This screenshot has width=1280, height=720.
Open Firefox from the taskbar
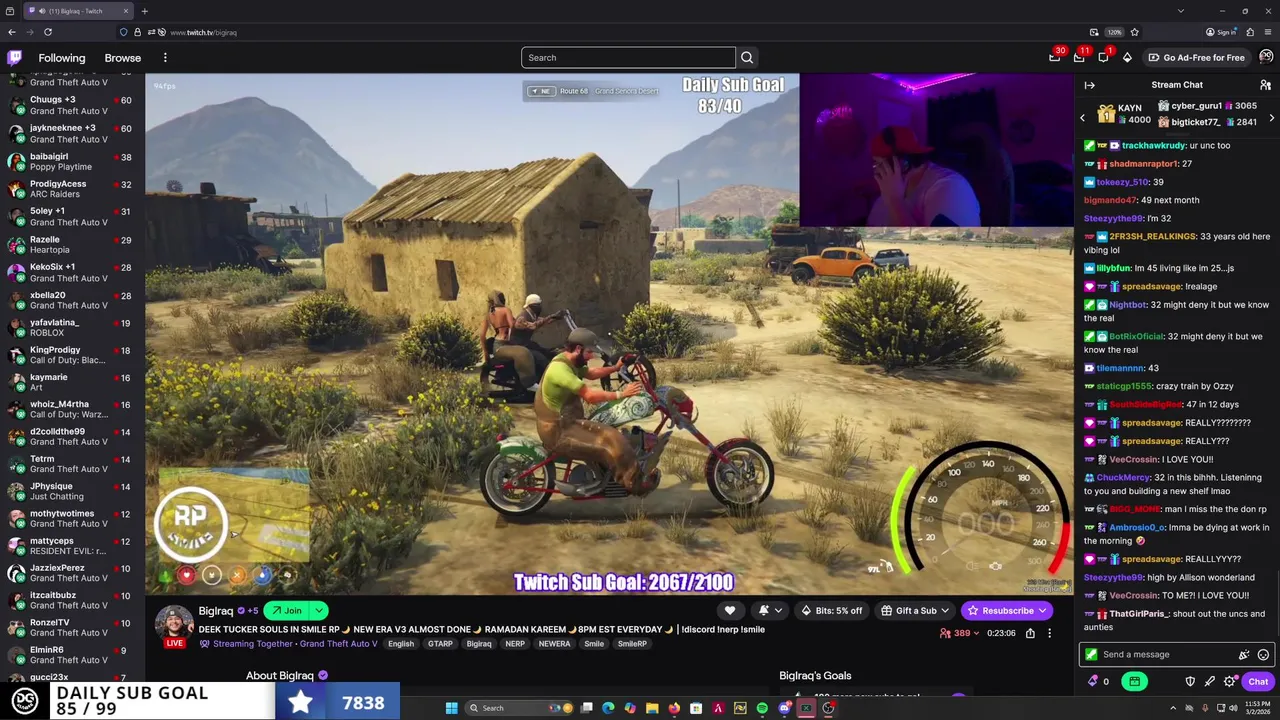tap(674, 708)
